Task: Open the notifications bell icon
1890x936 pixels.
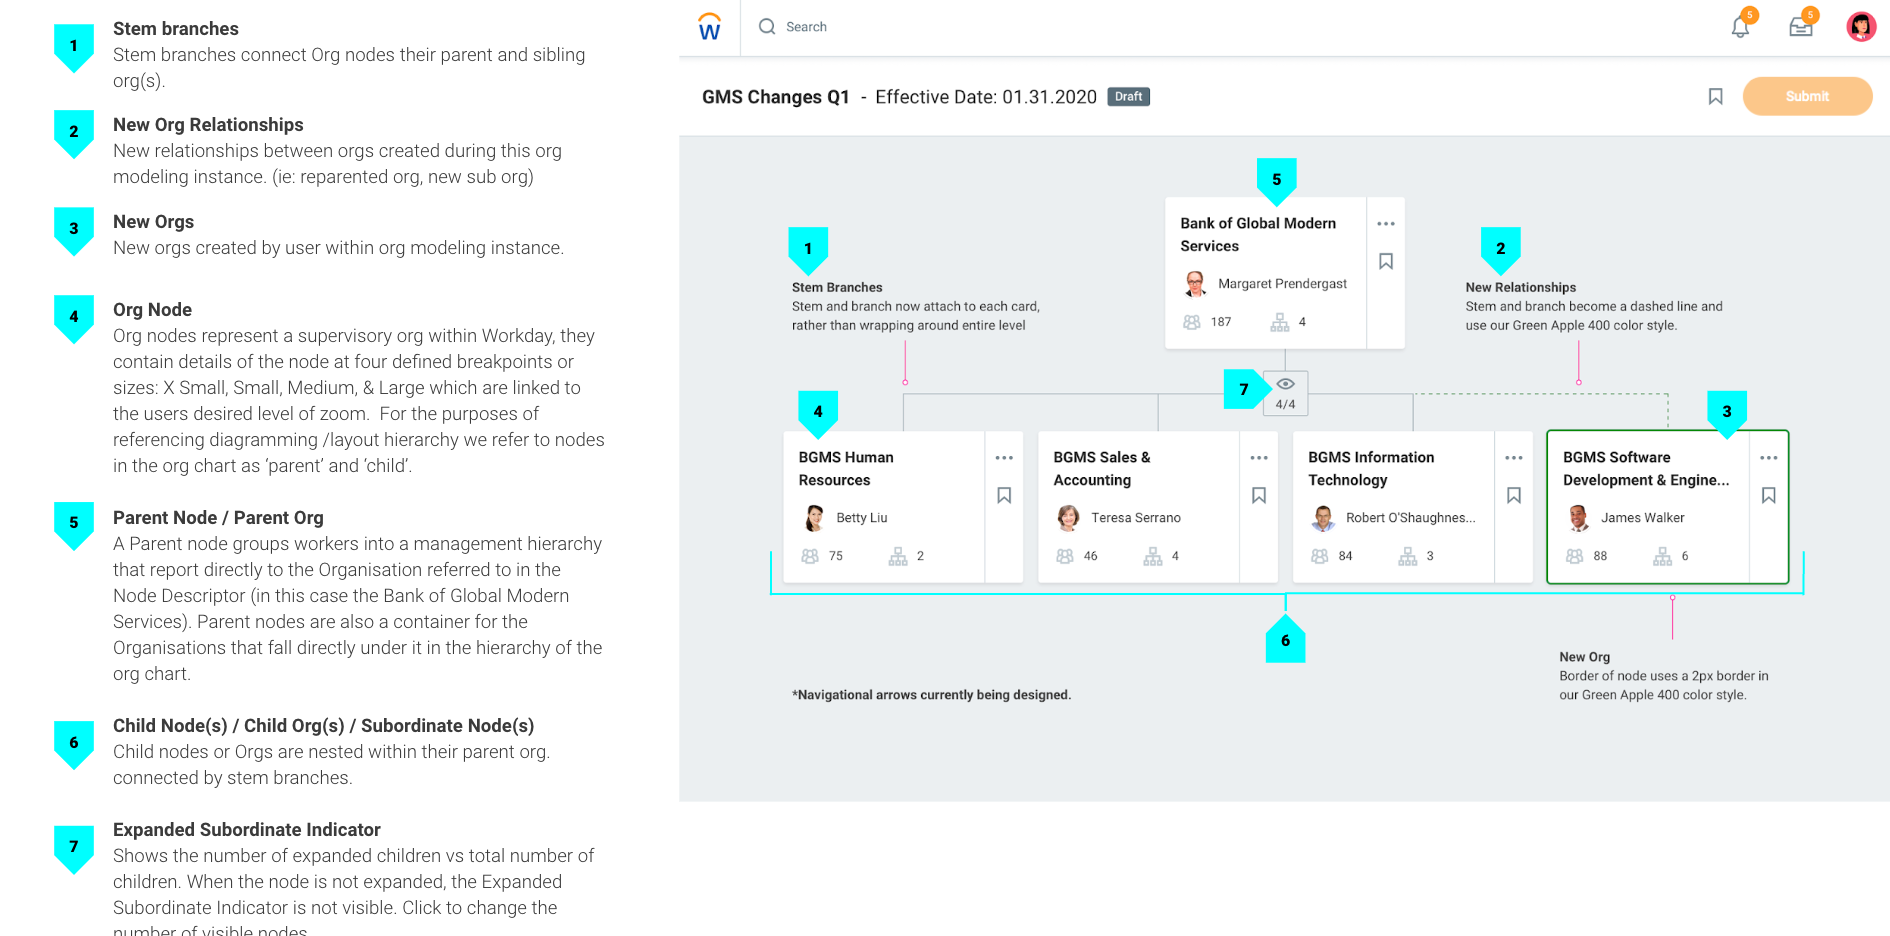Action: (x=1740, y=27)
